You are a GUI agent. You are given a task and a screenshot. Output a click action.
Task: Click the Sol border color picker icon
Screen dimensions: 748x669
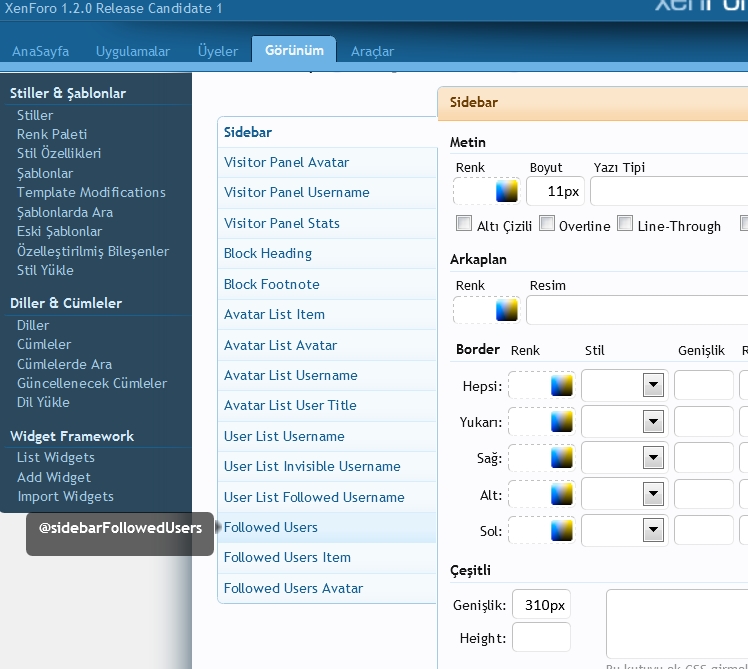pyautogui.click(x=561, y=529)
